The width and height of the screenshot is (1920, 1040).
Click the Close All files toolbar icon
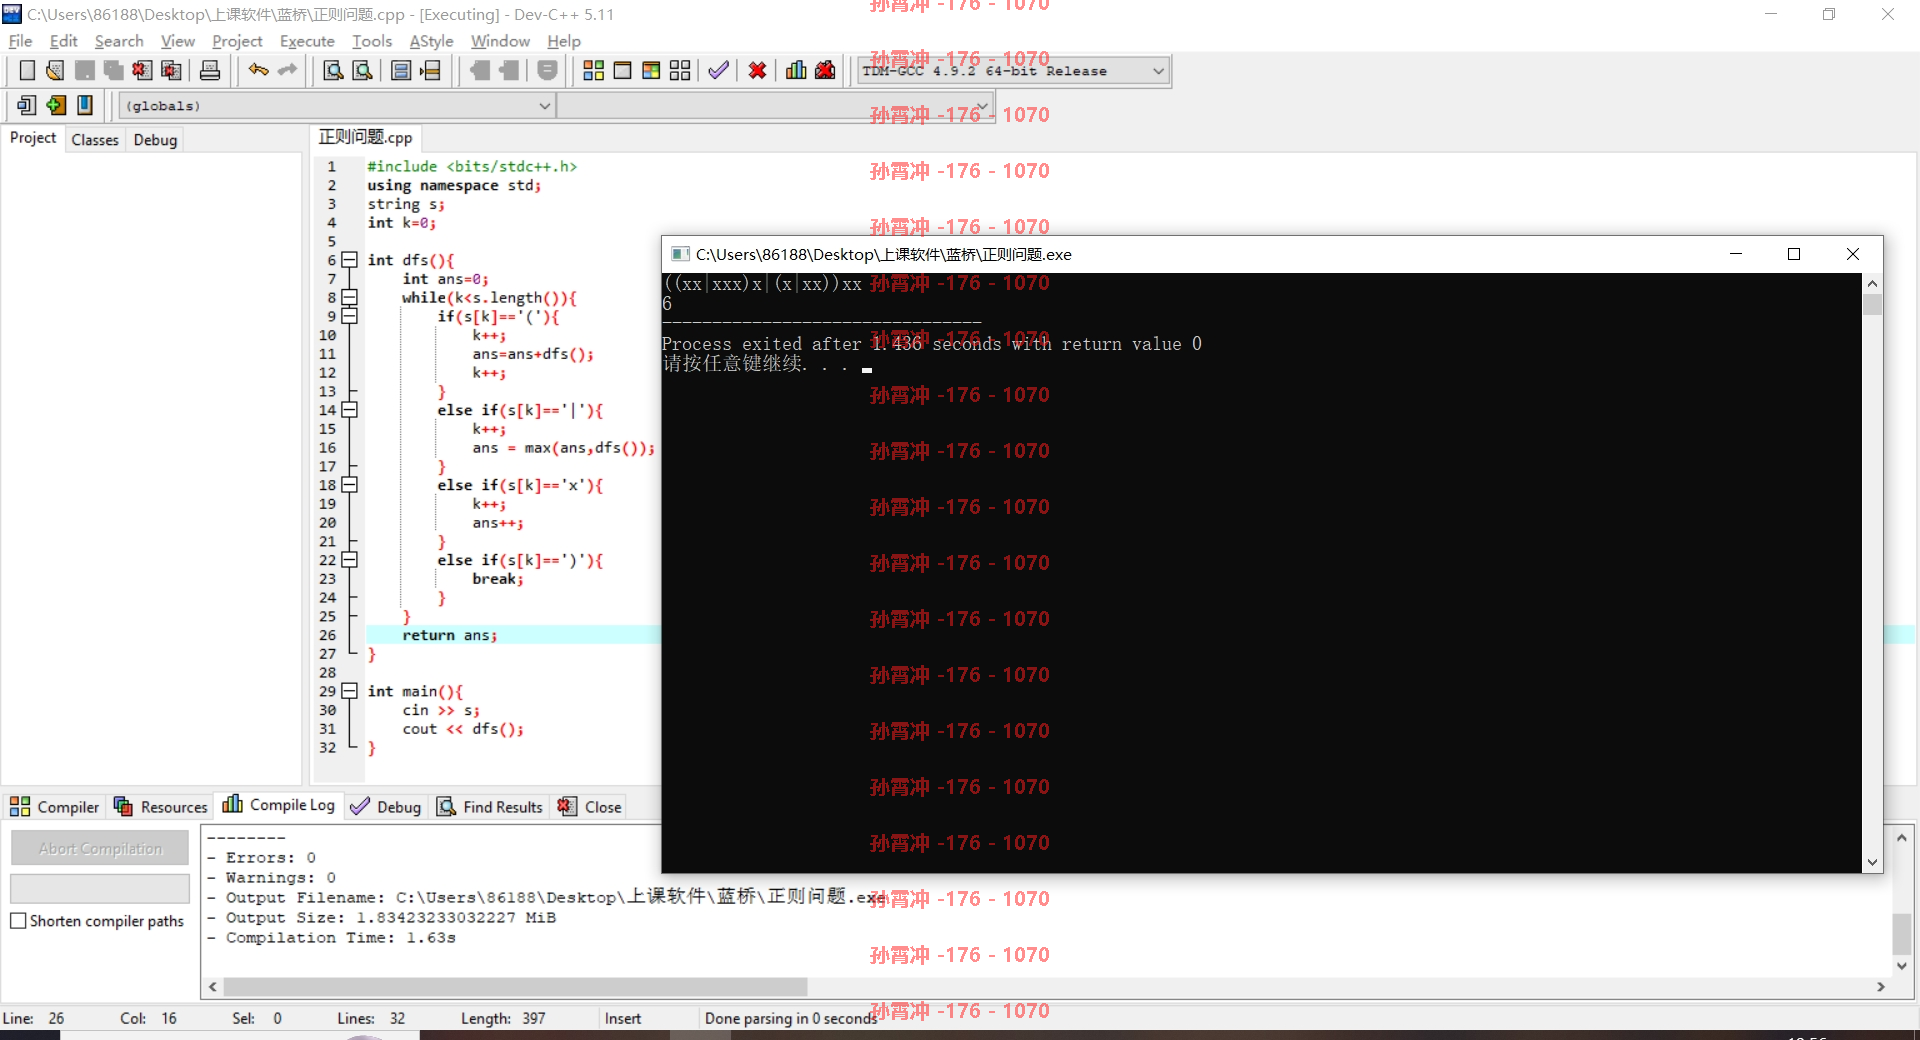[171, 70]
